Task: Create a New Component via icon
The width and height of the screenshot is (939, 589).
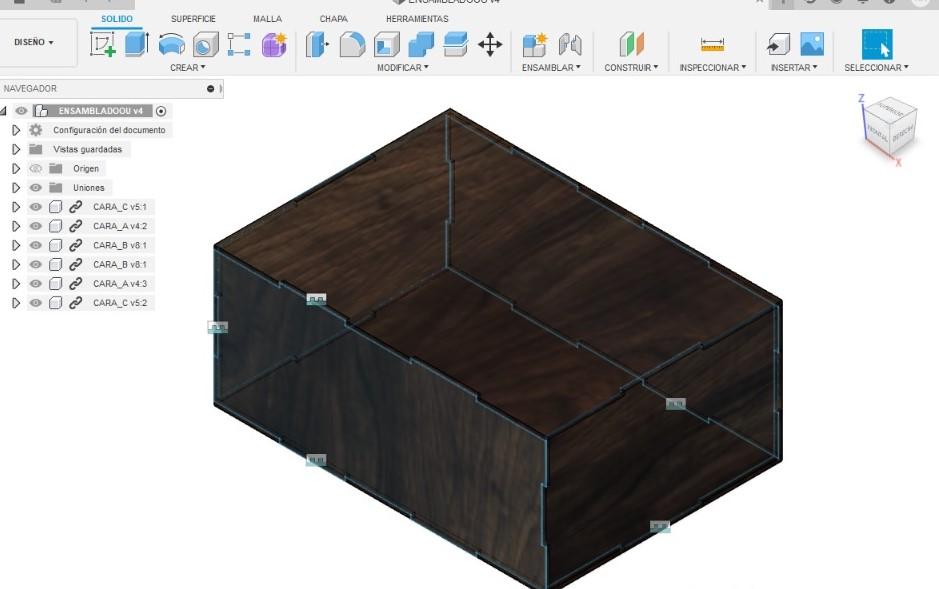Action: tap(534, 45)
